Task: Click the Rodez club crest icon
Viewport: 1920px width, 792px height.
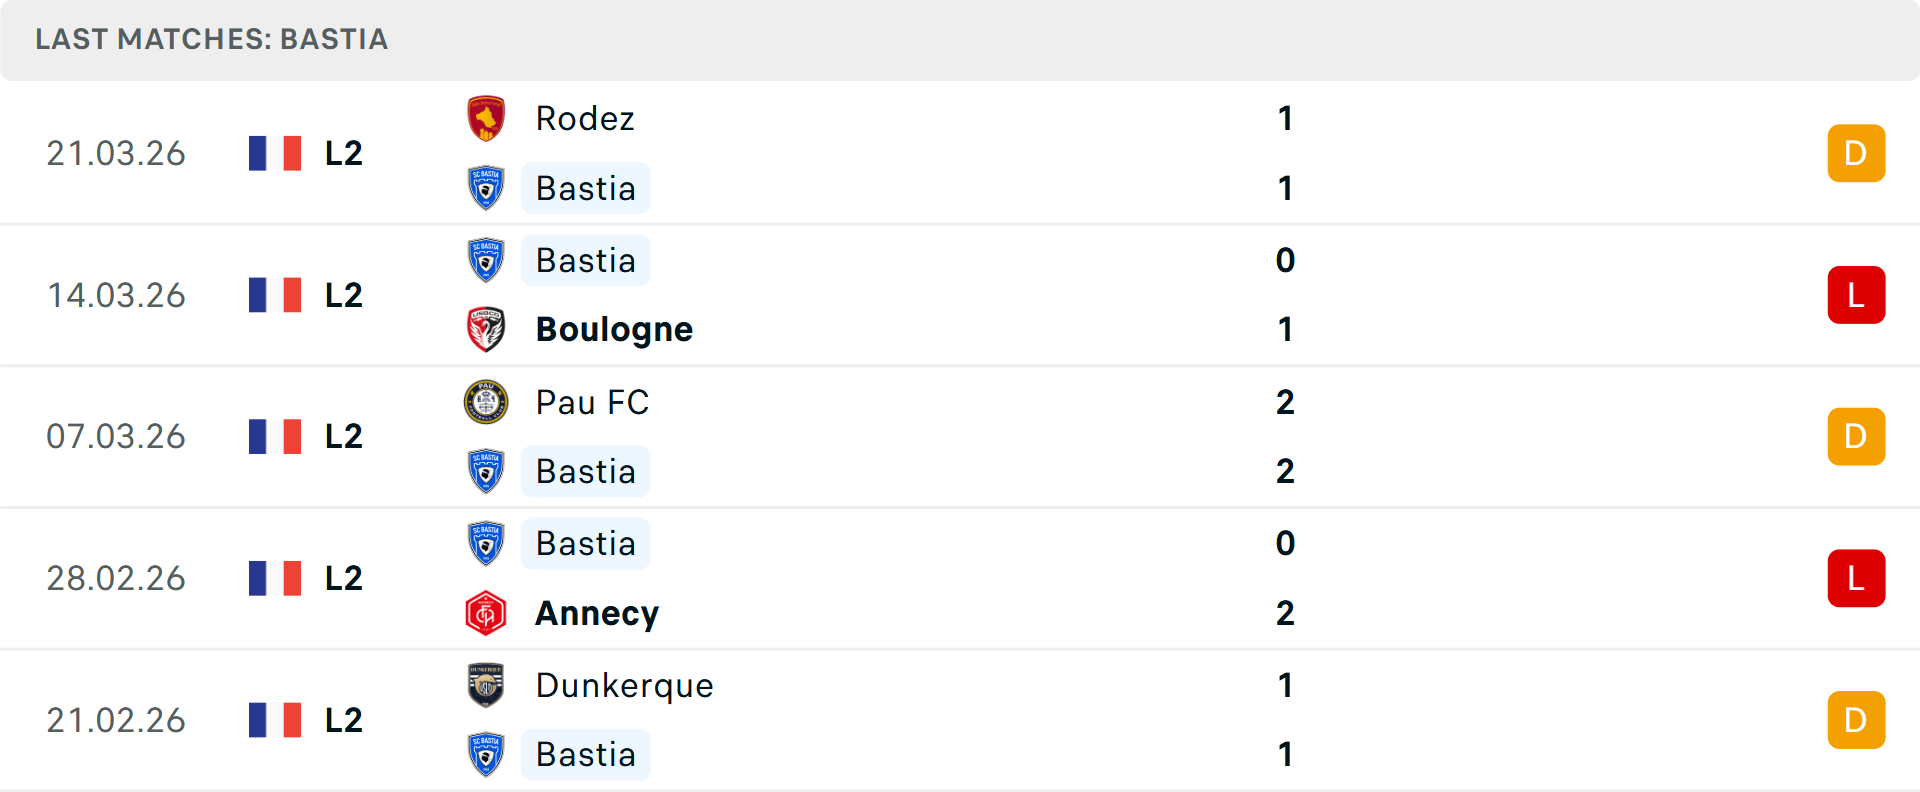Action: [x=486, y=119]
